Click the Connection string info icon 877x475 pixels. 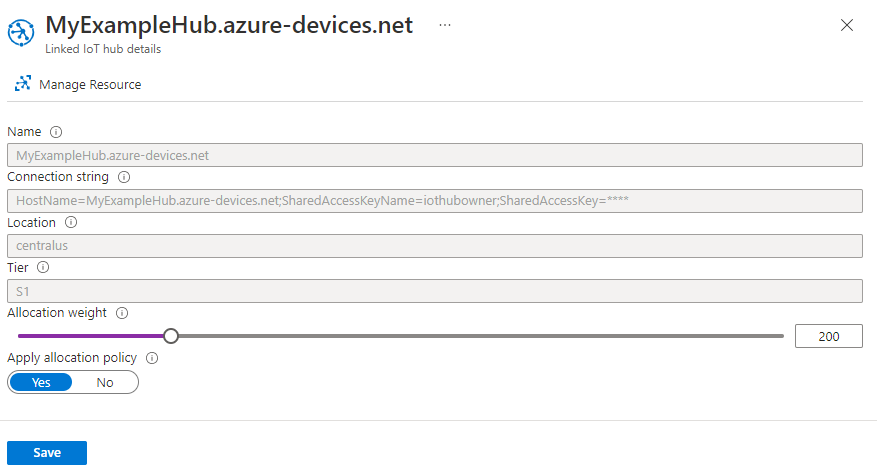(125, 177)
